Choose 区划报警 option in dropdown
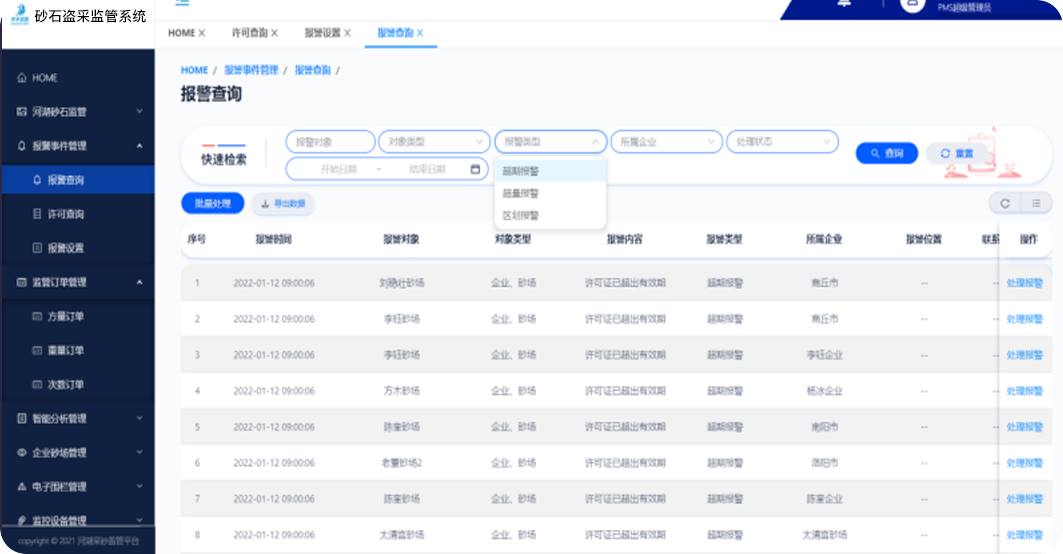This screenshot has height=554, width=1063. pyautogui.click(x=521, y=215)
